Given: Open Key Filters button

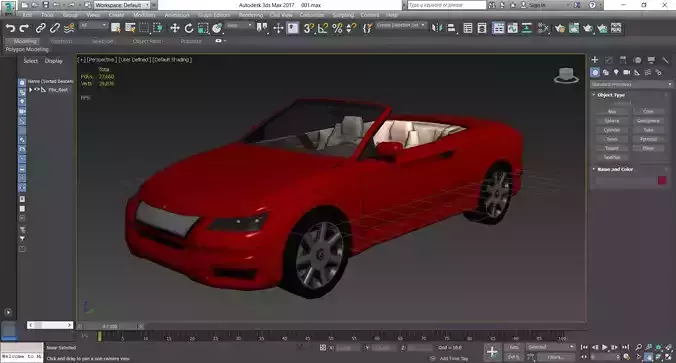Looking at the screenshot, I should pos(556,357).
